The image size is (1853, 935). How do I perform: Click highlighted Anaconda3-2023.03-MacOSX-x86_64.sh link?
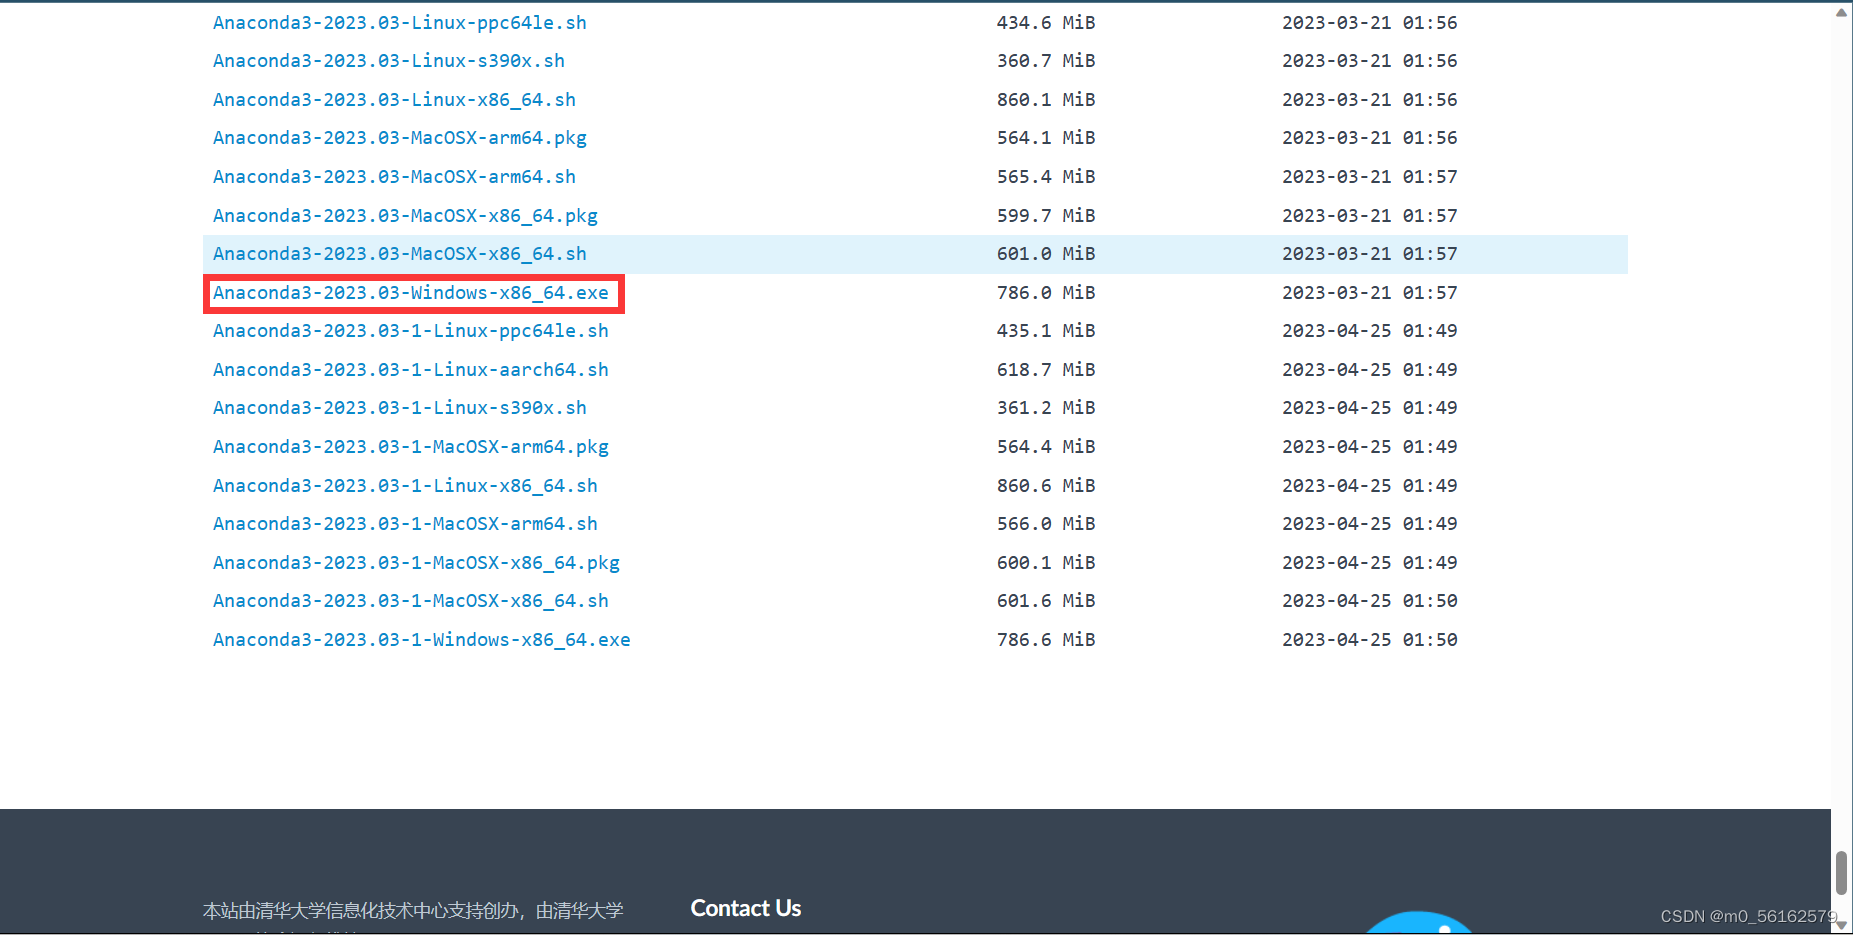[399, 254]
